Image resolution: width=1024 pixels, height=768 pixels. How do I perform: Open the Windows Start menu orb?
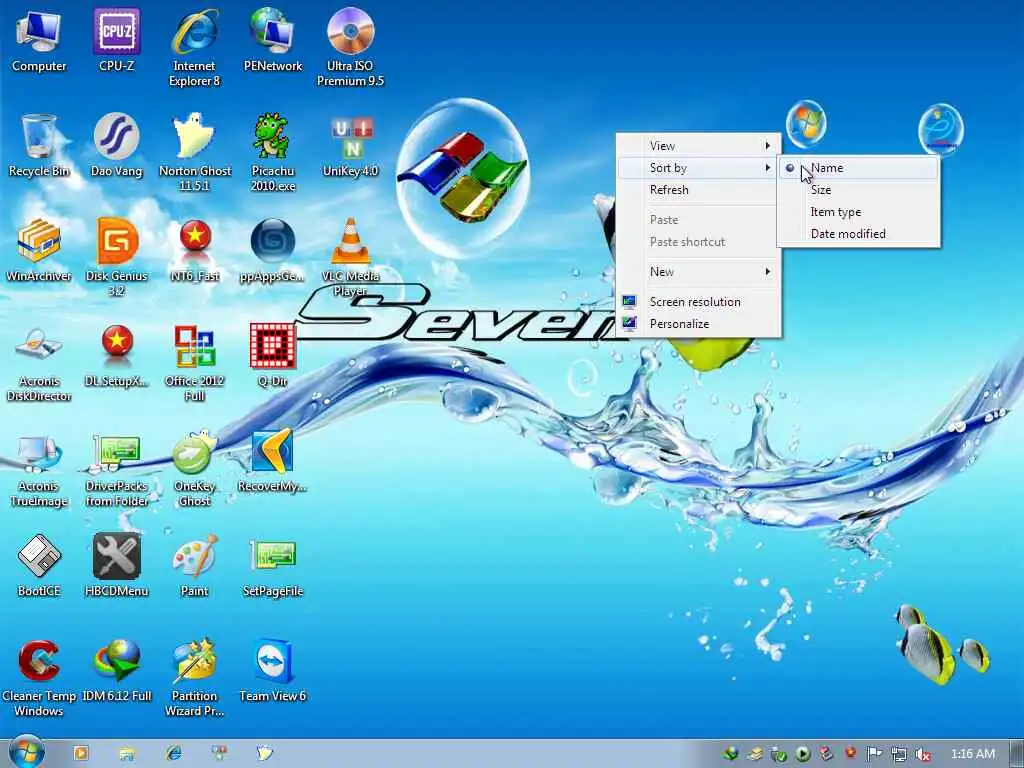tap(27, 752)
